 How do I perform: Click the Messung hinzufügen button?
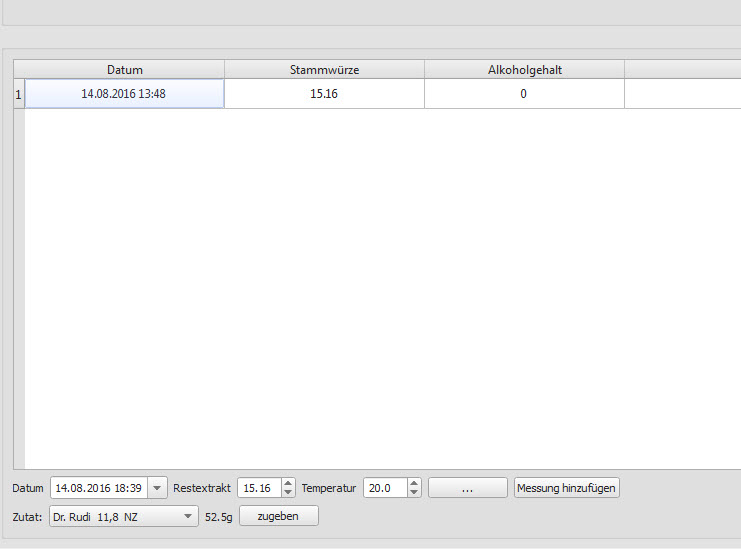click(566, 488)
